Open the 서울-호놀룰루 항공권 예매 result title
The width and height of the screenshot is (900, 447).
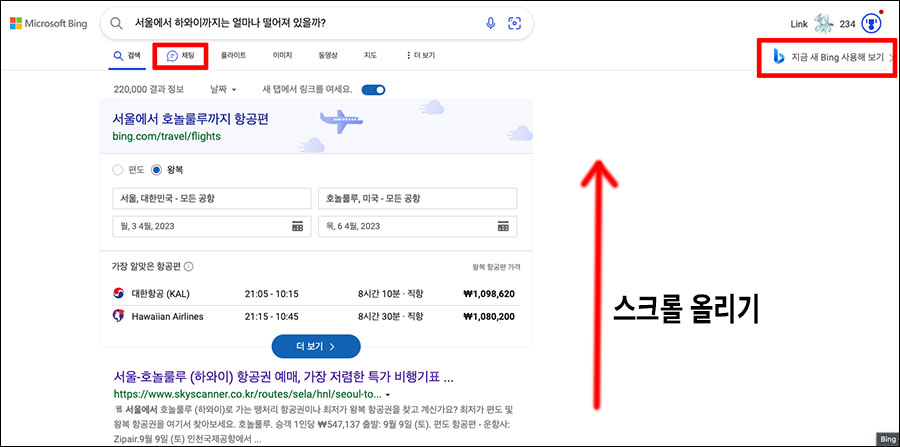[x=284, y=378]
